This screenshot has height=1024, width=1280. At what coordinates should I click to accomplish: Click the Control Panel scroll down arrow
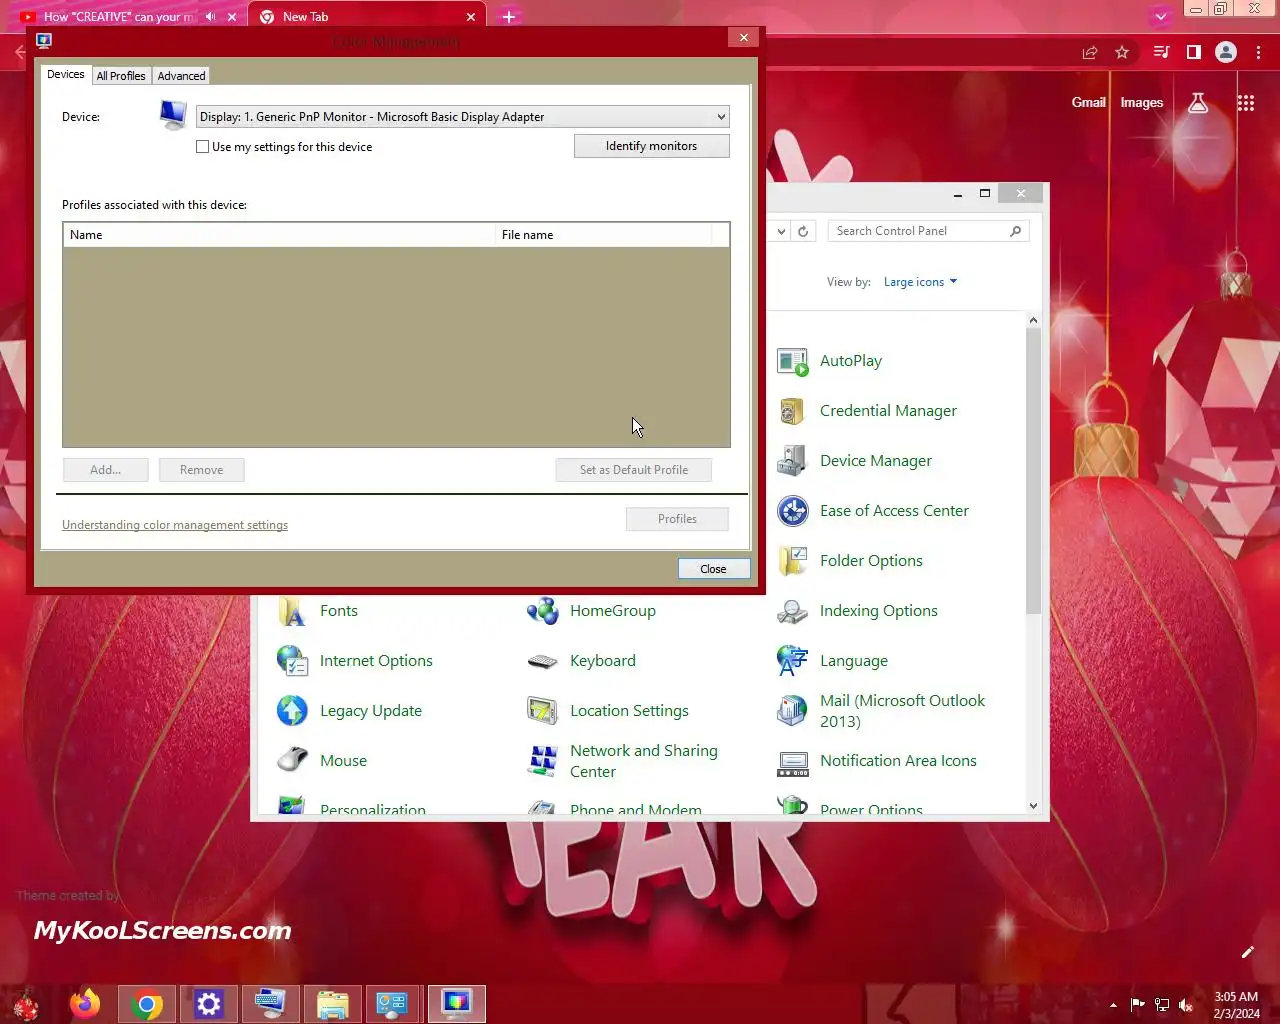pos(1033,806)
